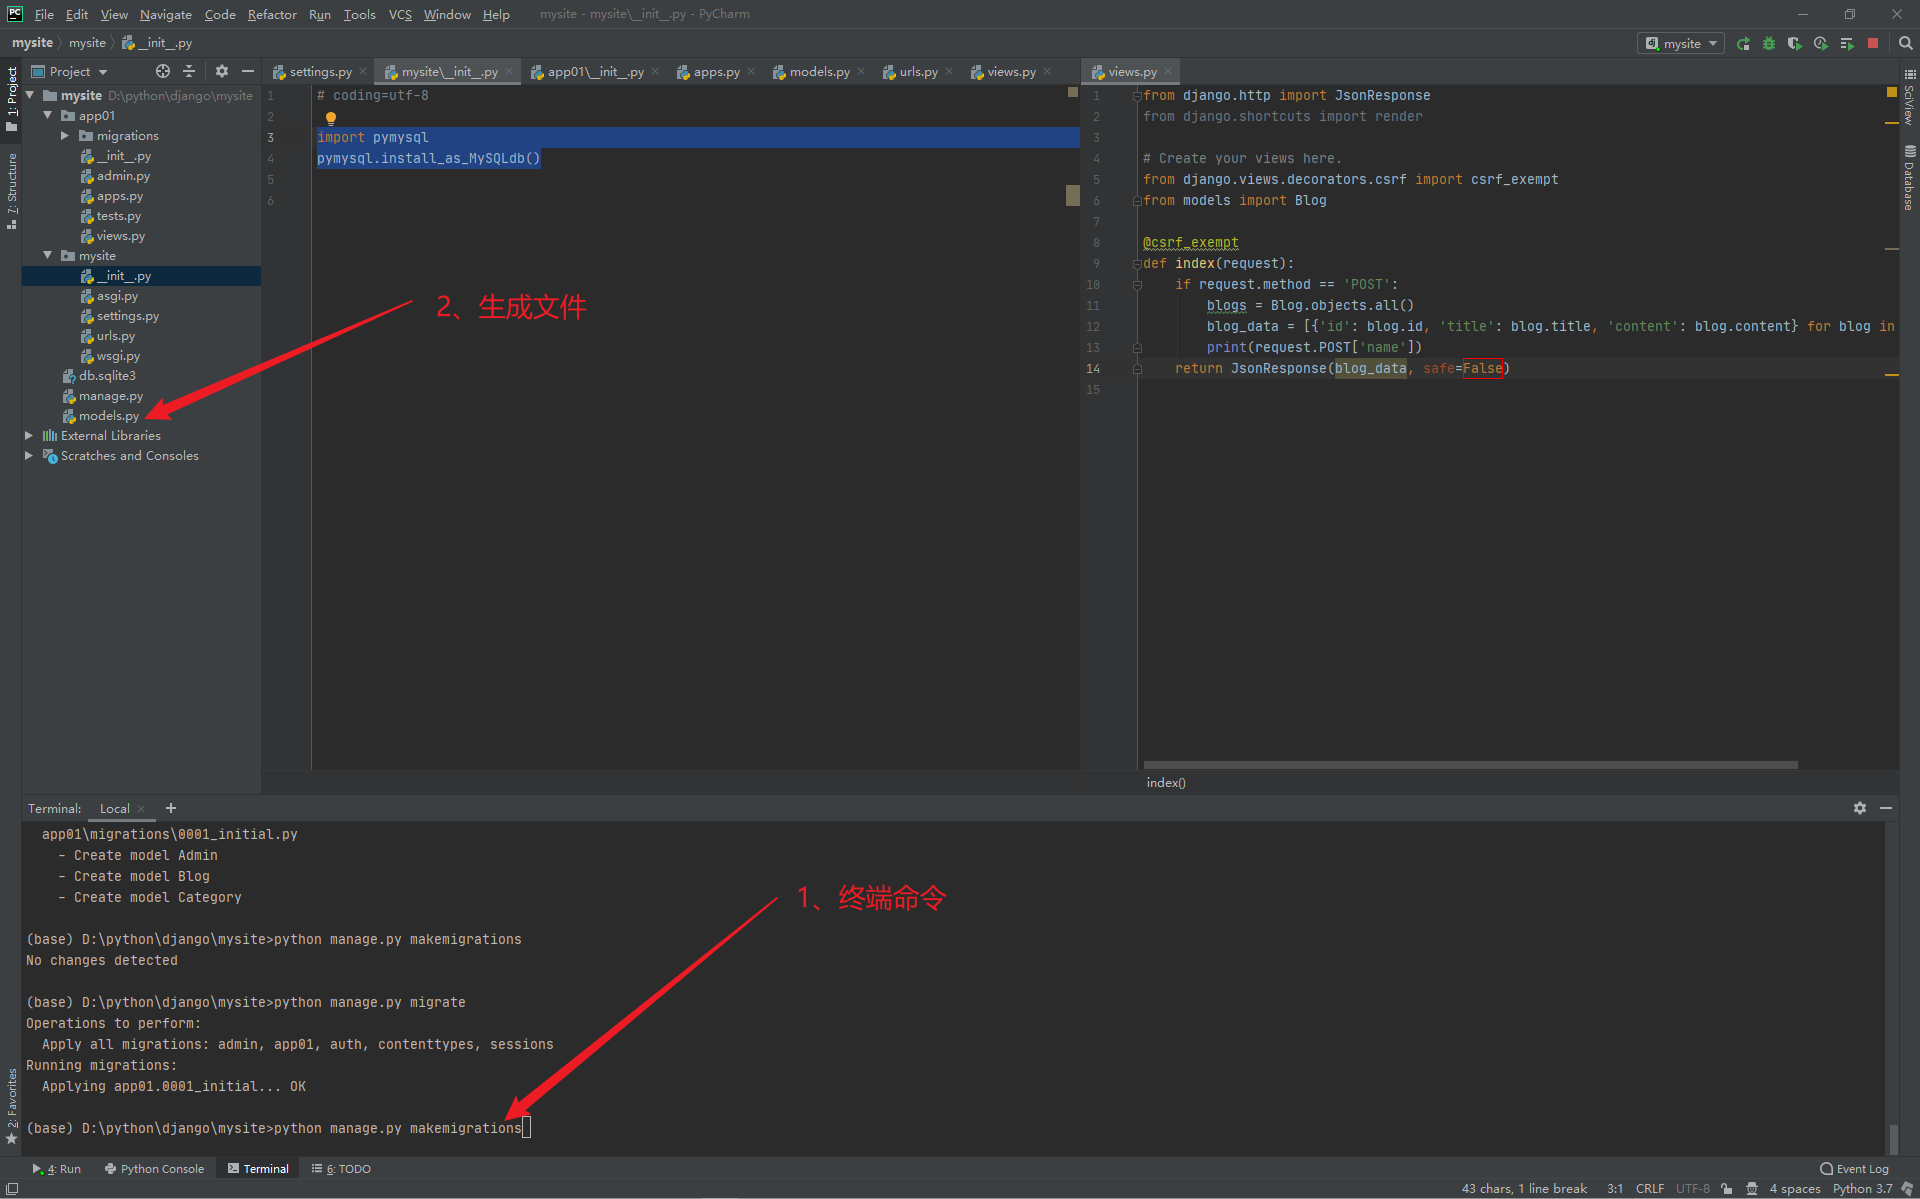
Task: Open the Project view selector dropdown
Action: pyautogui.click(x=70, y=71)
